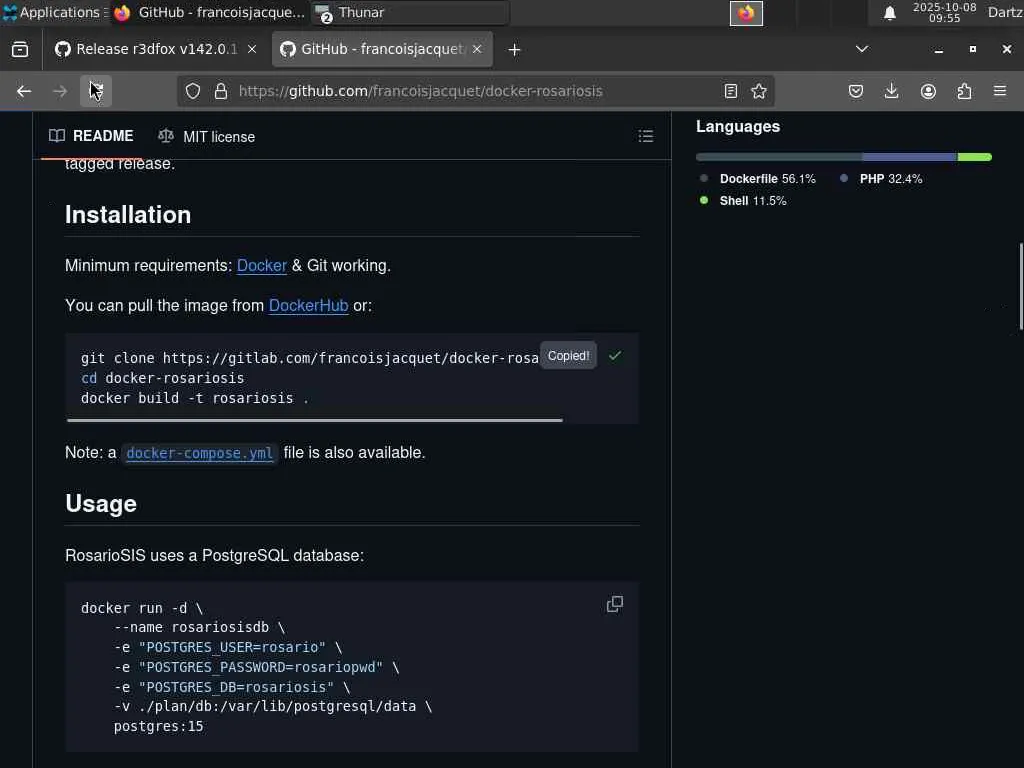Click the POSTGRES_USER=rosario line
This screenshot has width=1024, height=768.
point(228,647)
